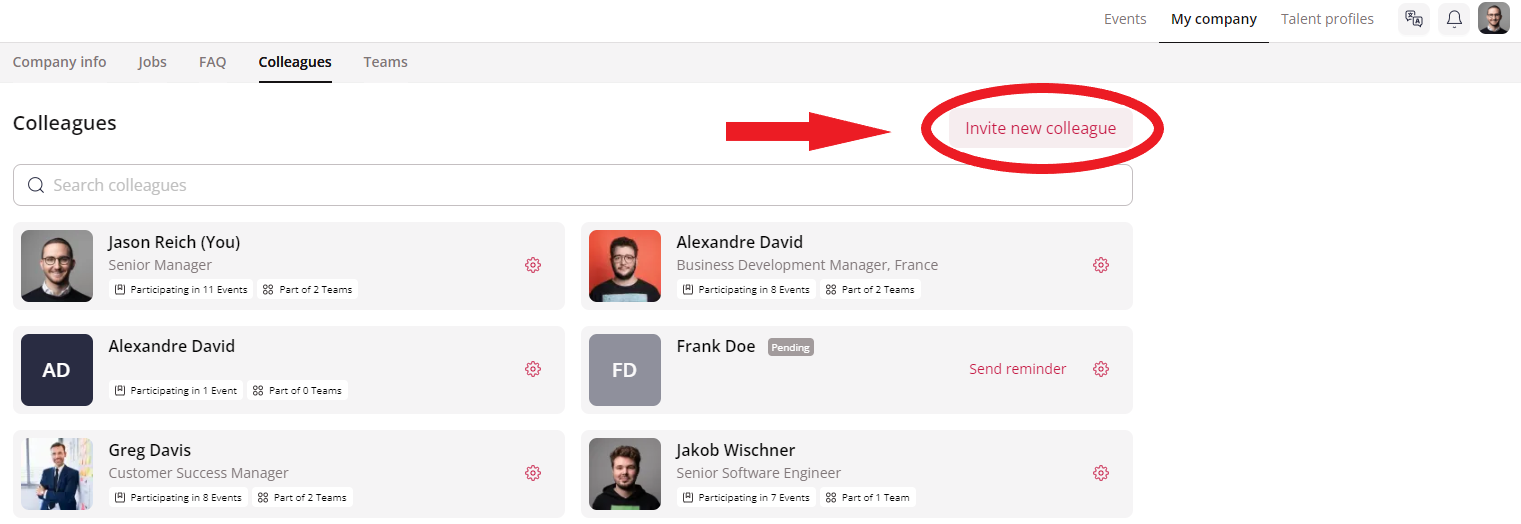This screenshot has width=1521, height=524.
Task: Open the notifications bell
Action: click(x=1454, y=19)
